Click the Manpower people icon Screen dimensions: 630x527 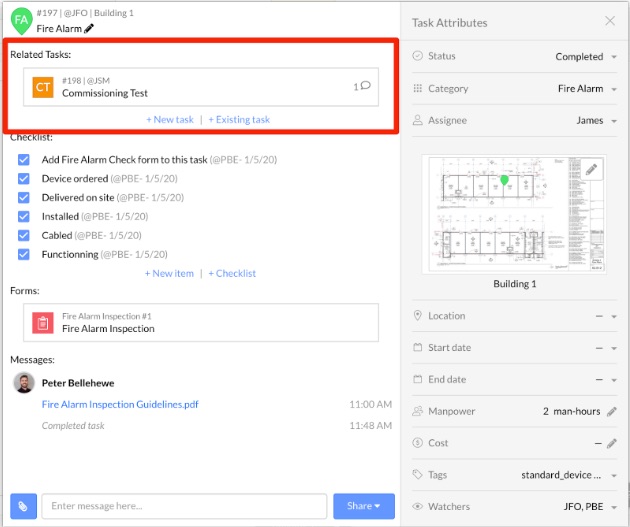coord(418,411)
